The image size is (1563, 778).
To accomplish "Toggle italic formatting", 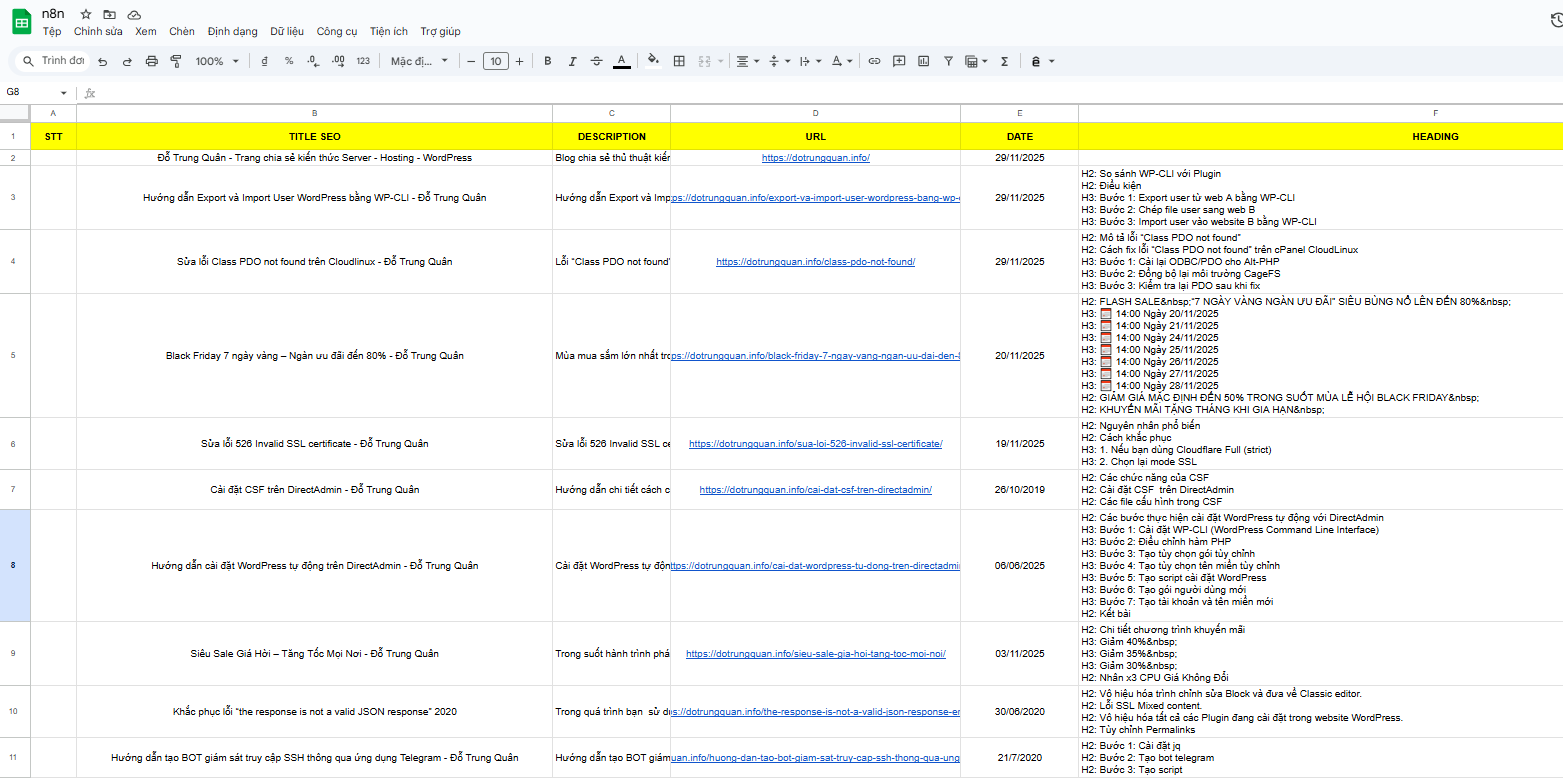I will pos(572,61).
